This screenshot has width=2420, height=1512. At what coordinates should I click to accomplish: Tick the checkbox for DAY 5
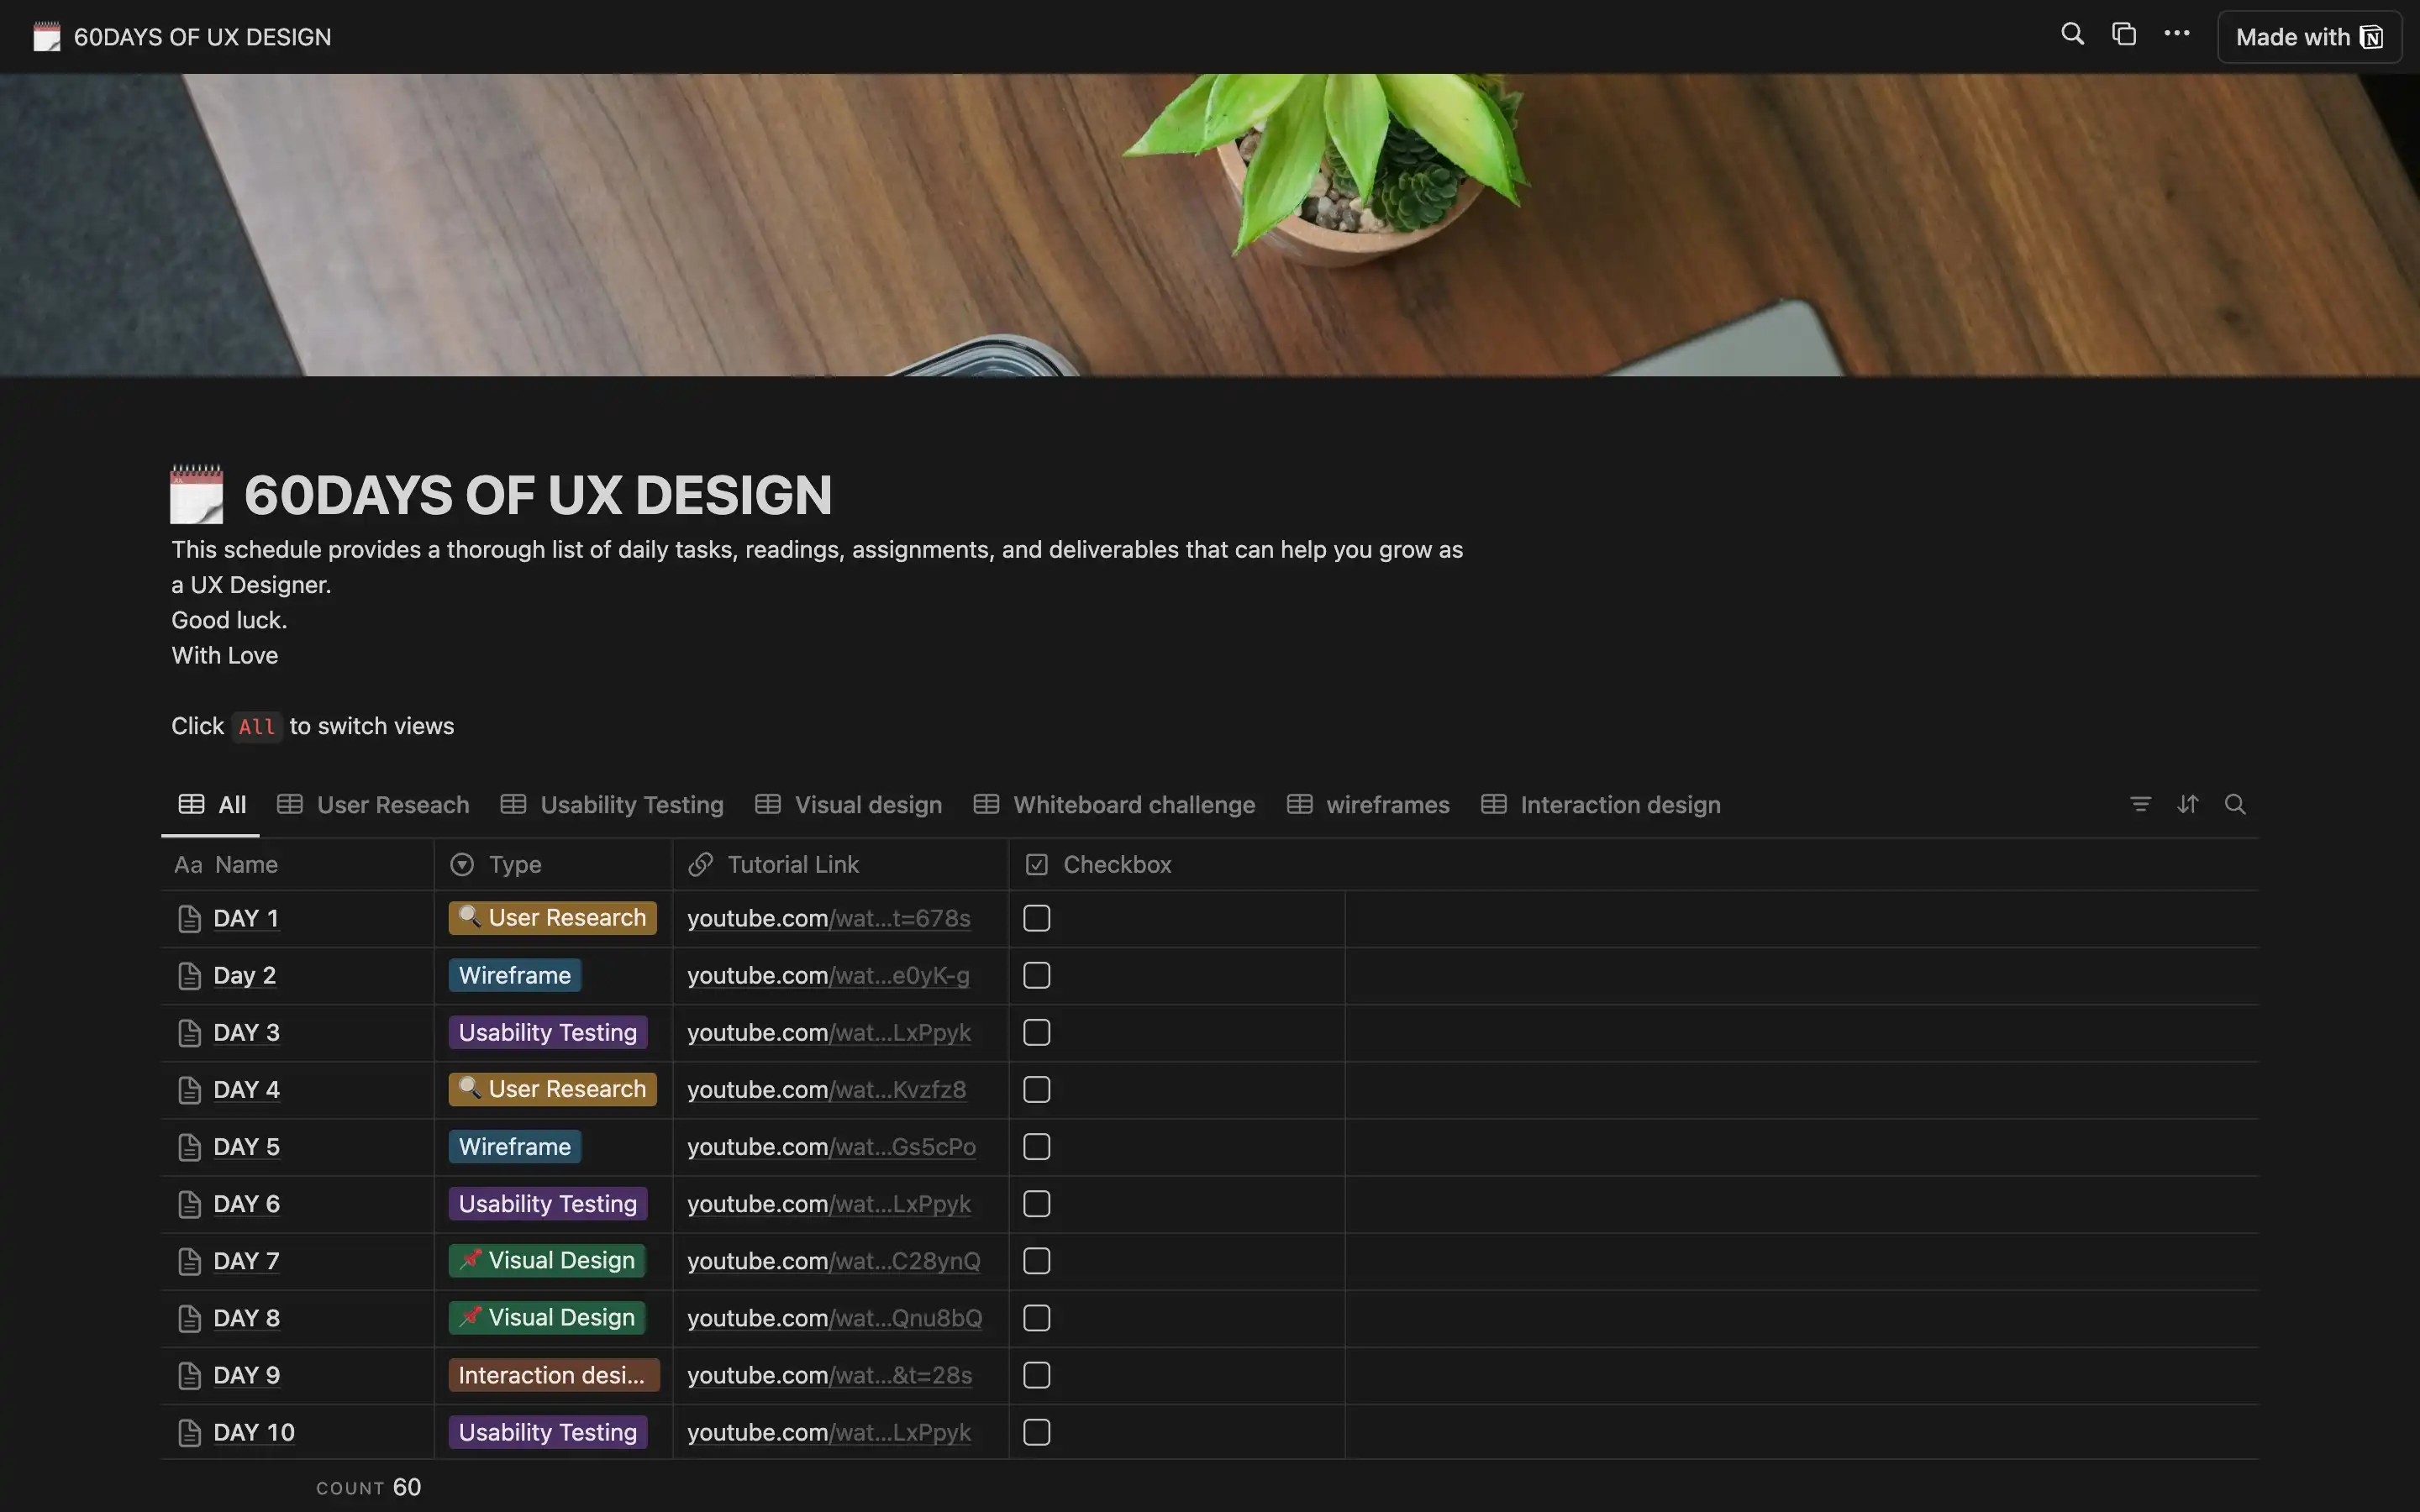1037,1146
